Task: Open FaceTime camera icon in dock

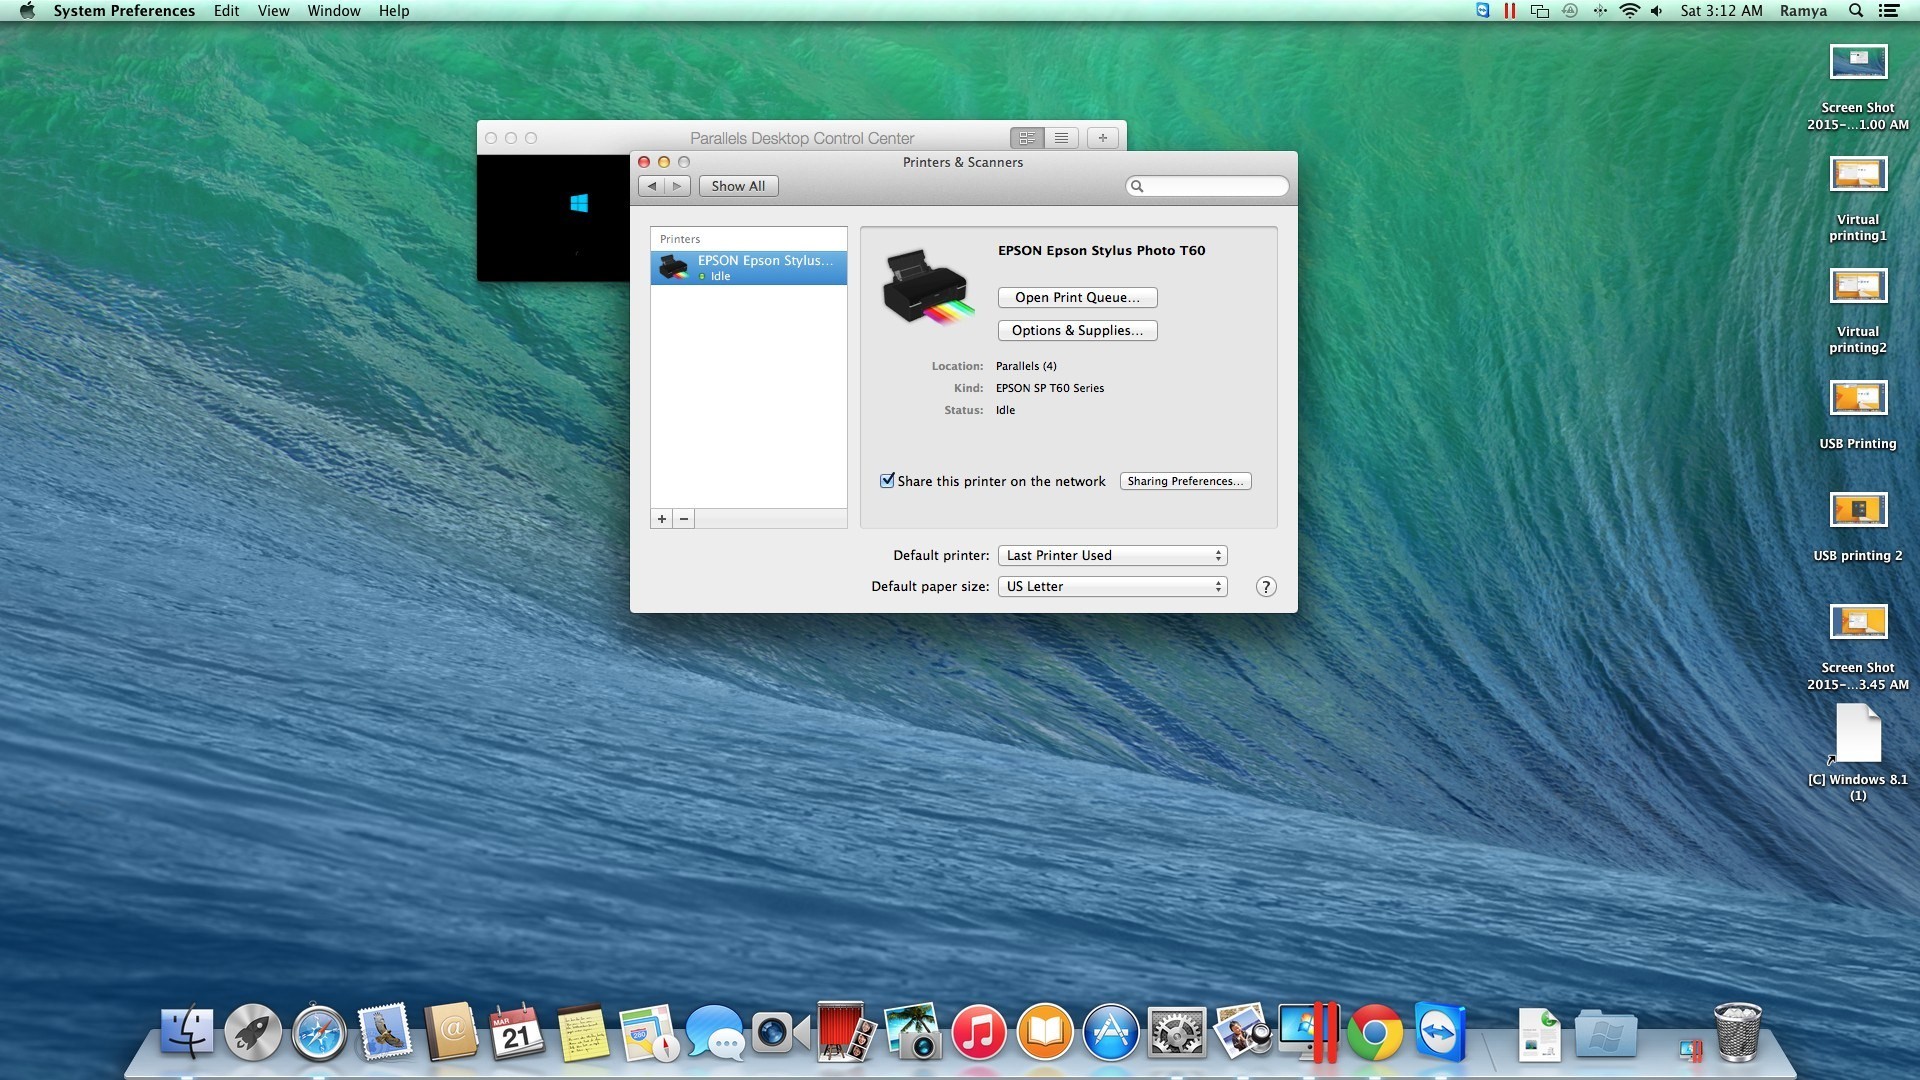Action: [x=780, y=1032]
